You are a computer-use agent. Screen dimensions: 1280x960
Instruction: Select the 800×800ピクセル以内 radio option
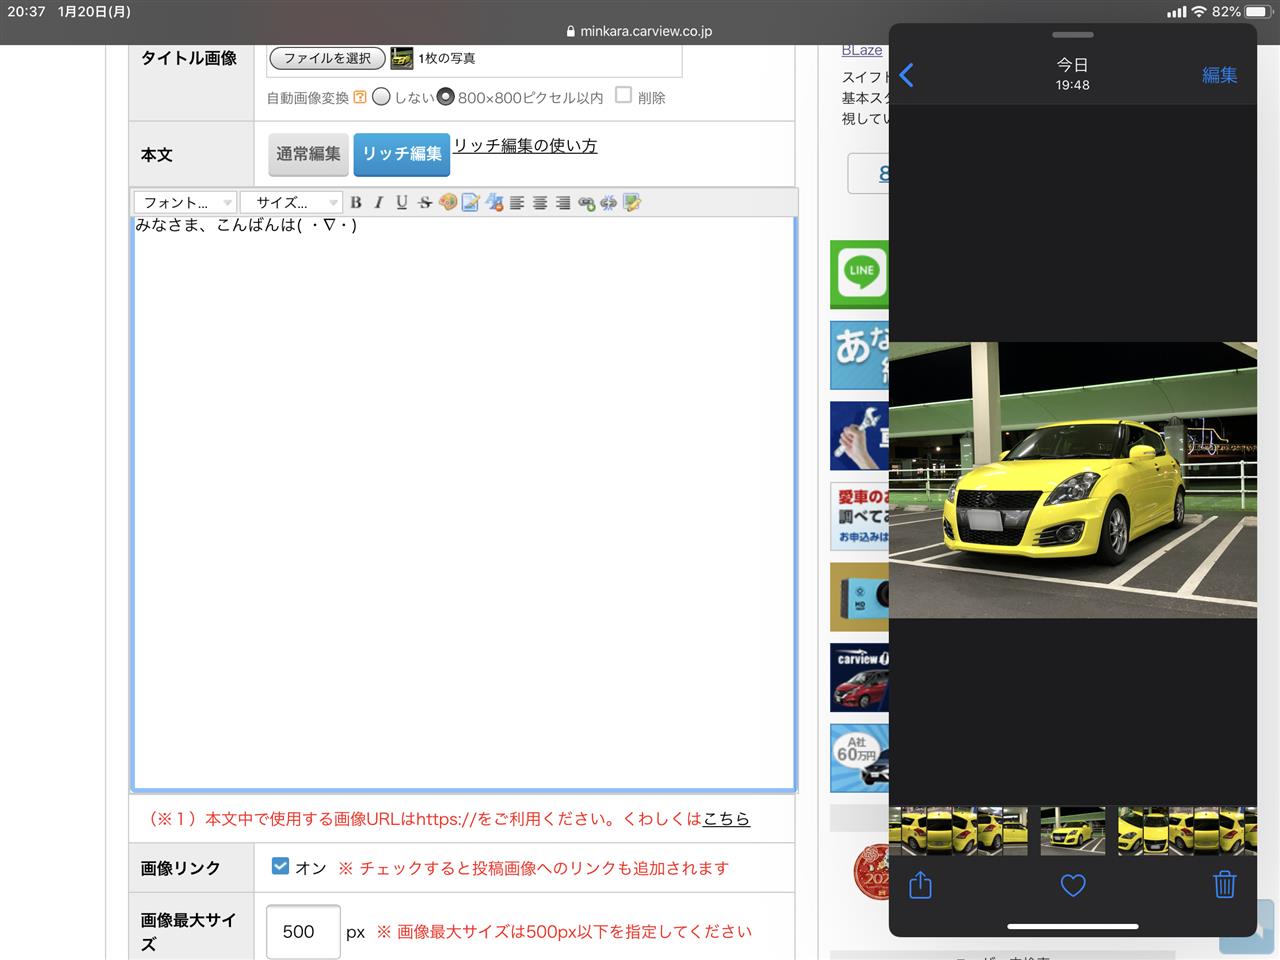[x=445, y=97]
